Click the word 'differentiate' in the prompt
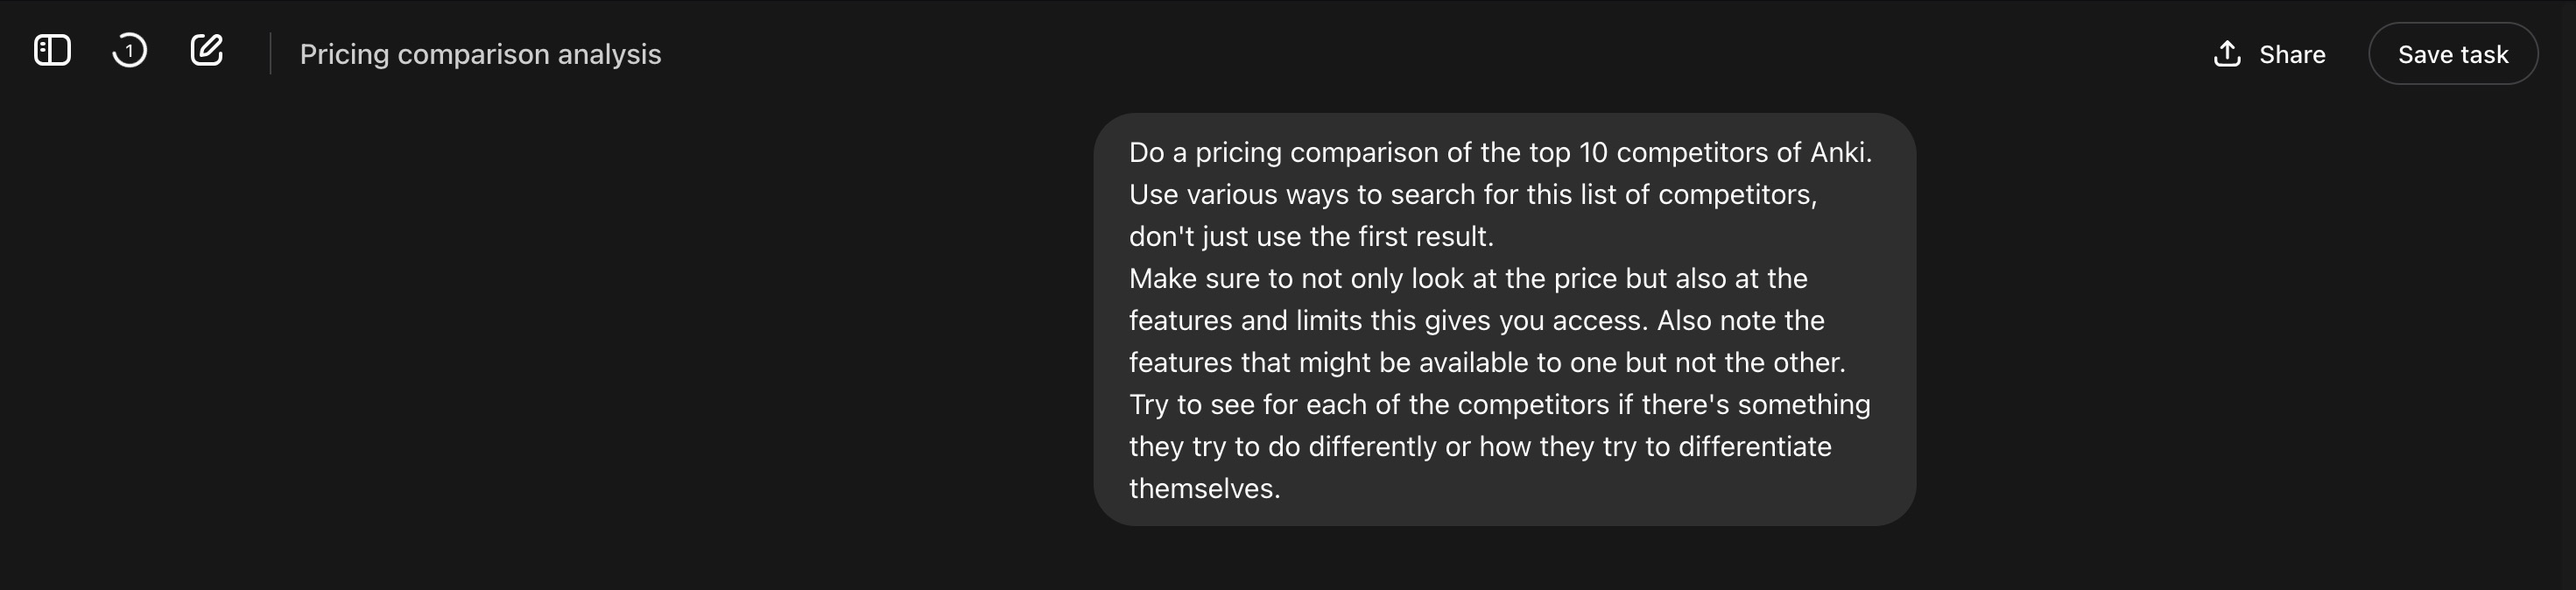2576x590 pixels. point(1754,446)
